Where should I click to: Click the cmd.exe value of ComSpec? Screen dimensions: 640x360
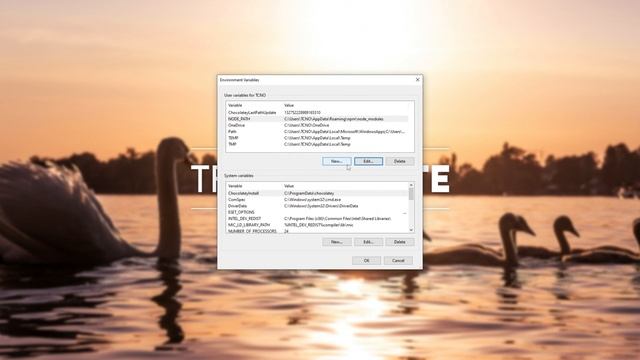pos(313,200)
